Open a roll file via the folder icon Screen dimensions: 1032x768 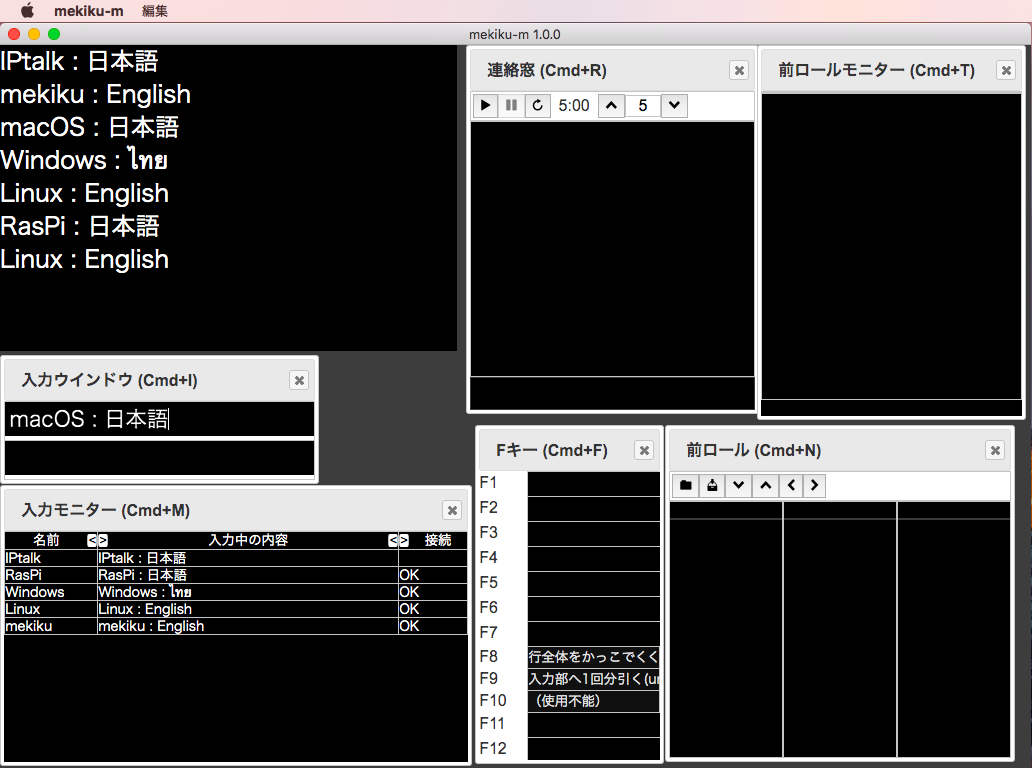684,485
